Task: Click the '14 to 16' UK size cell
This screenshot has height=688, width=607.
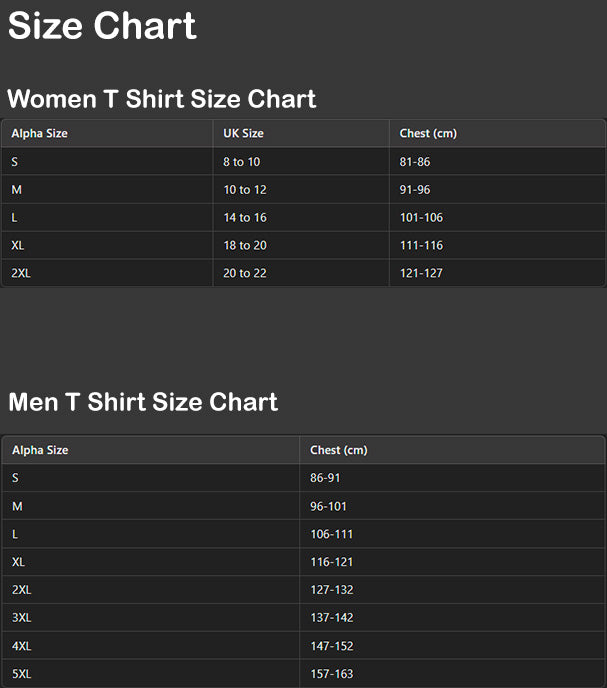Action: (x=245, y=217)
